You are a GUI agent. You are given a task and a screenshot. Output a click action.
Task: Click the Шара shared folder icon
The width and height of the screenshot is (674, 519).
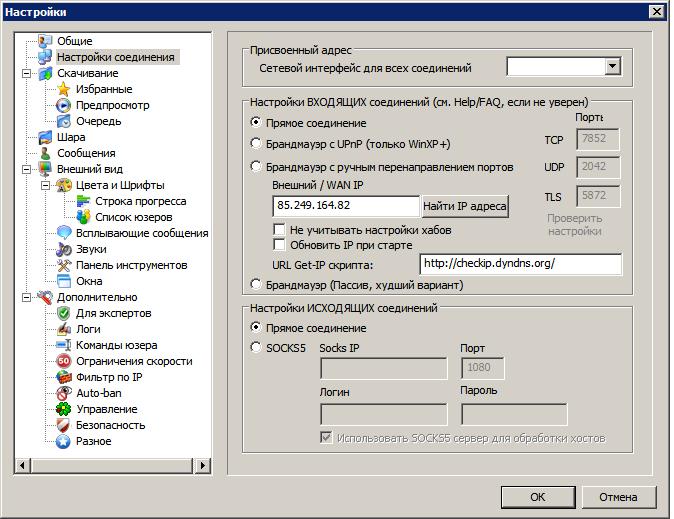(x=45, y=137)
